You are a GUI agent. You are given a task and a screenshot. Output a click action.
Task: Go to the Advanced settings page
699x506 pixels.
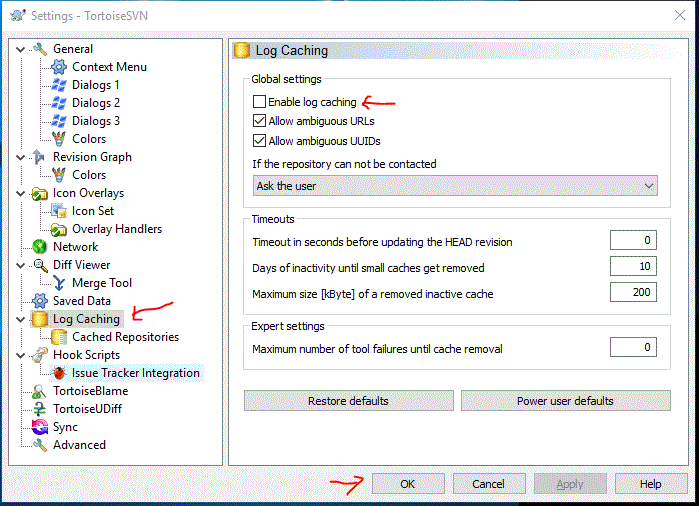79,445
